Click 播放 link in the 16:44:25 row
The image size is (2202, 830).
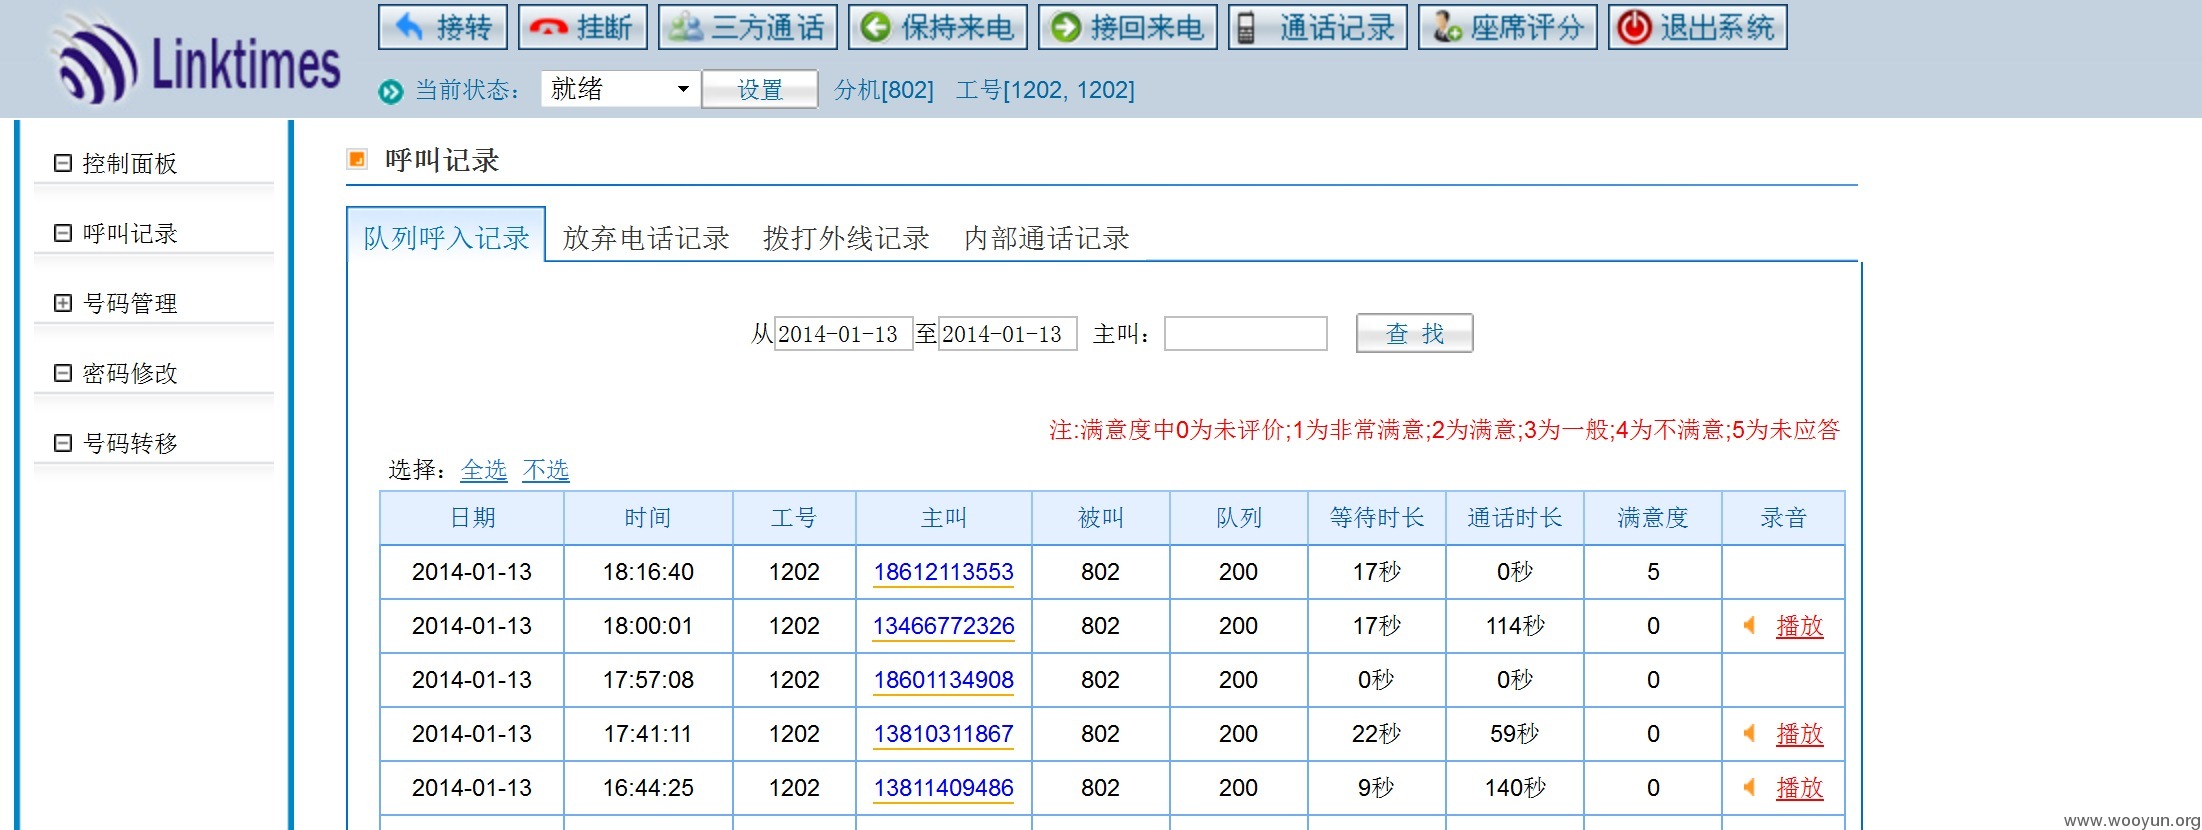[1800, 788]
